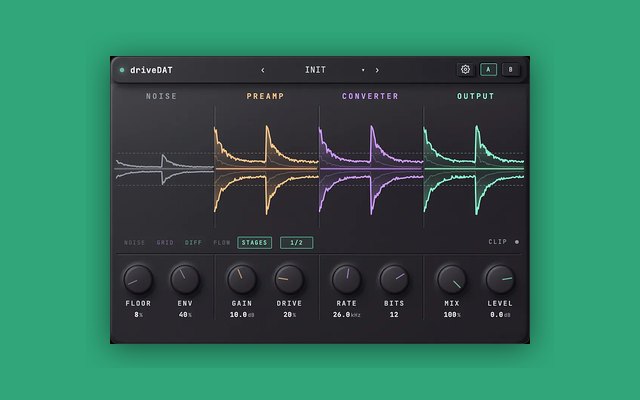
Task: Click the grey NOISE waveform display
Action: pyautogui.click(x=164, y=169)
